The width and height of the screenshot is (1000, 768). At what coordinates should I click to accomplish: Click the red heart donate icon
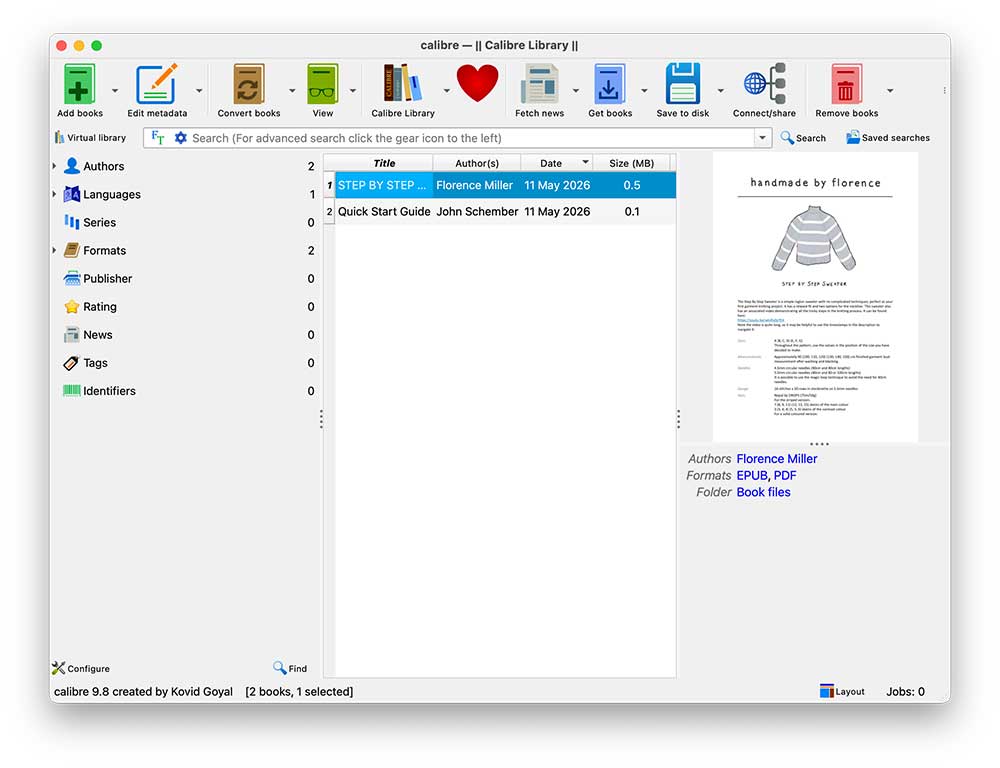pos(478,84)
